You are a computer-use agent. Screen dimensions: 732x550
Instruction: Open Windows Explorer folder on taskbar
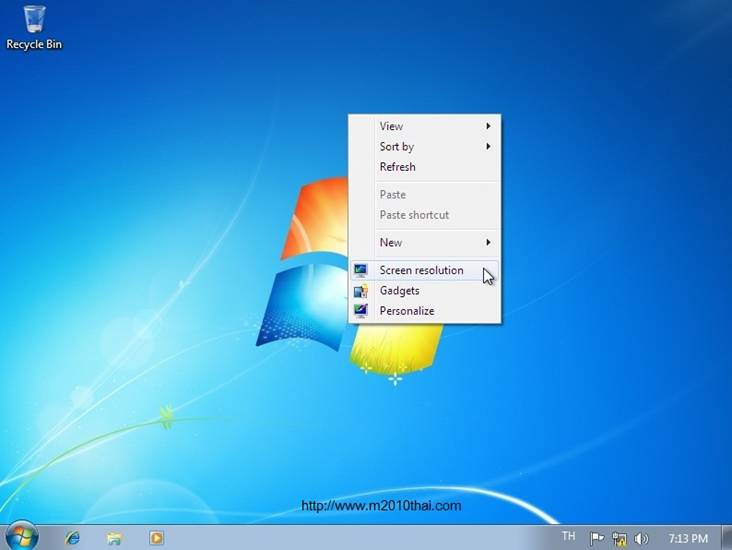[114, 538]
